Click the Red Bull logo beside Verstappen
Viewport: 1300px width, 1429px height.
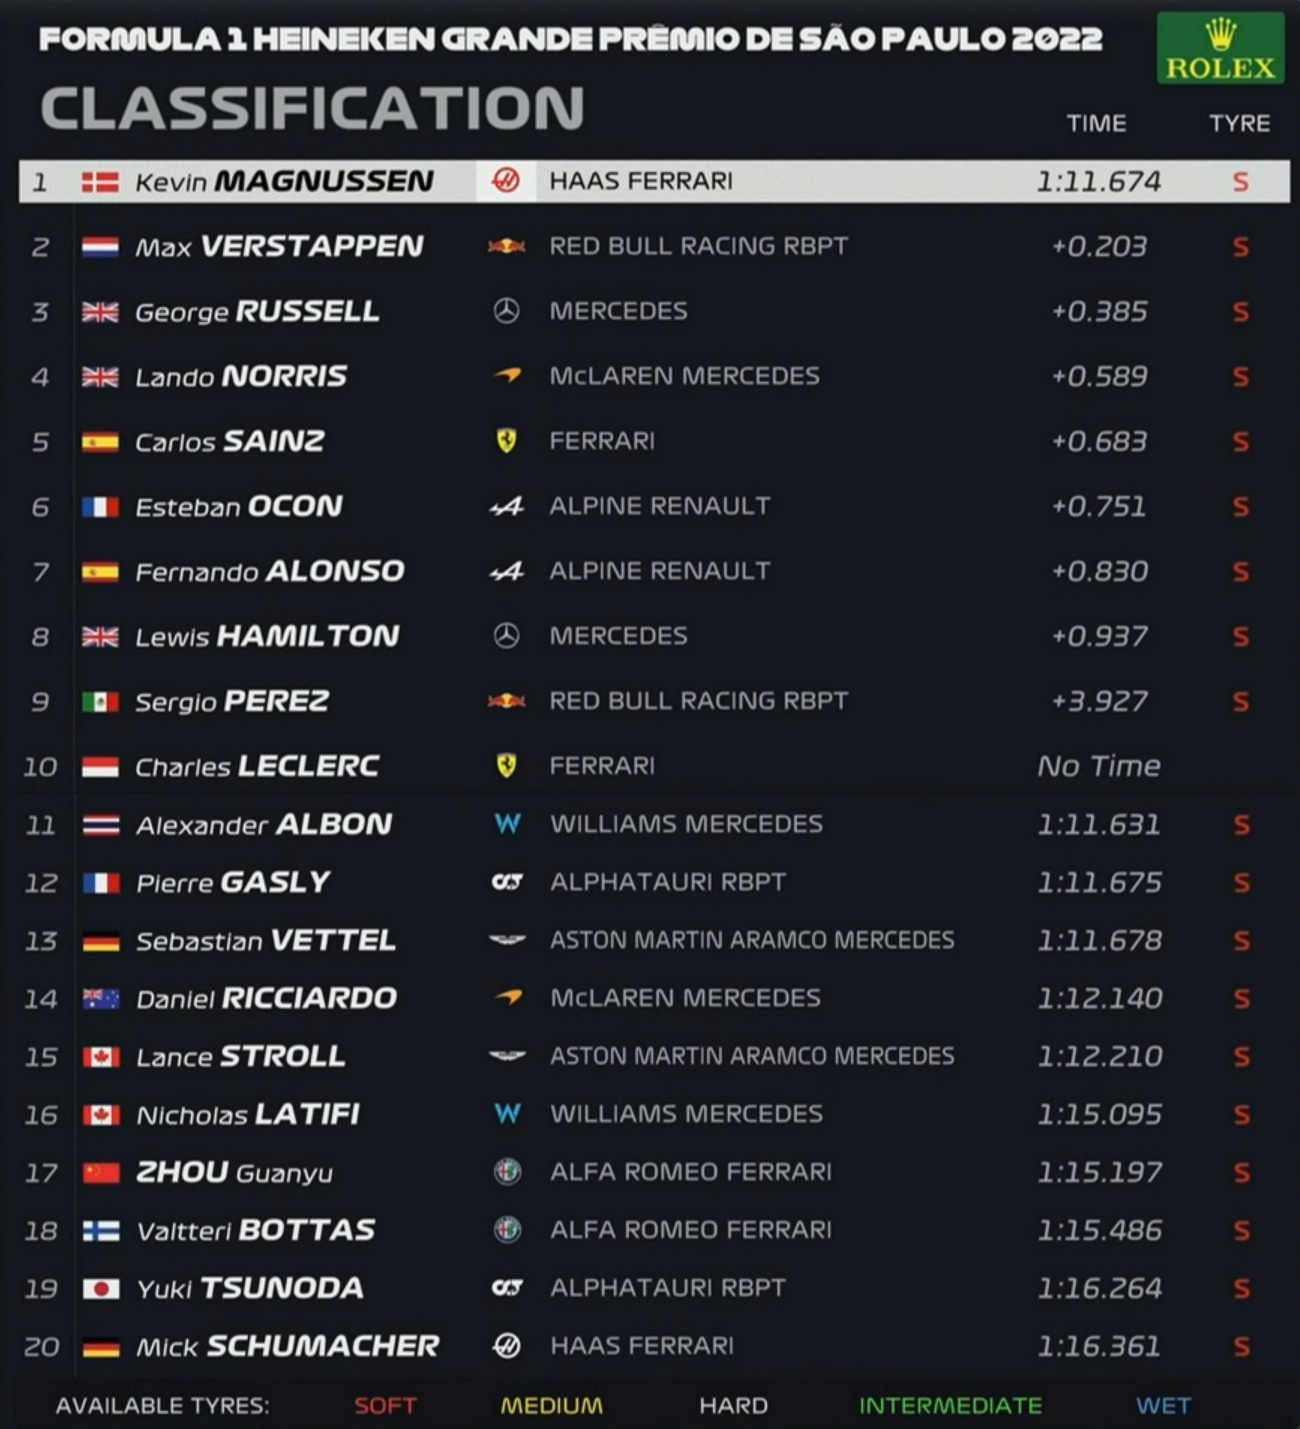click(506, 246)
